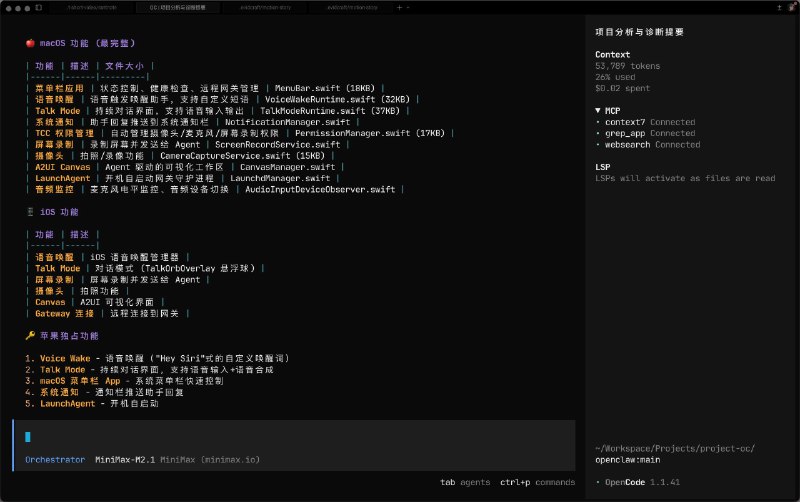Screen dimensions: 800x502
Task: Click 'ctrl+p commands' shortcut hint
Action: (x=537, y=482)
